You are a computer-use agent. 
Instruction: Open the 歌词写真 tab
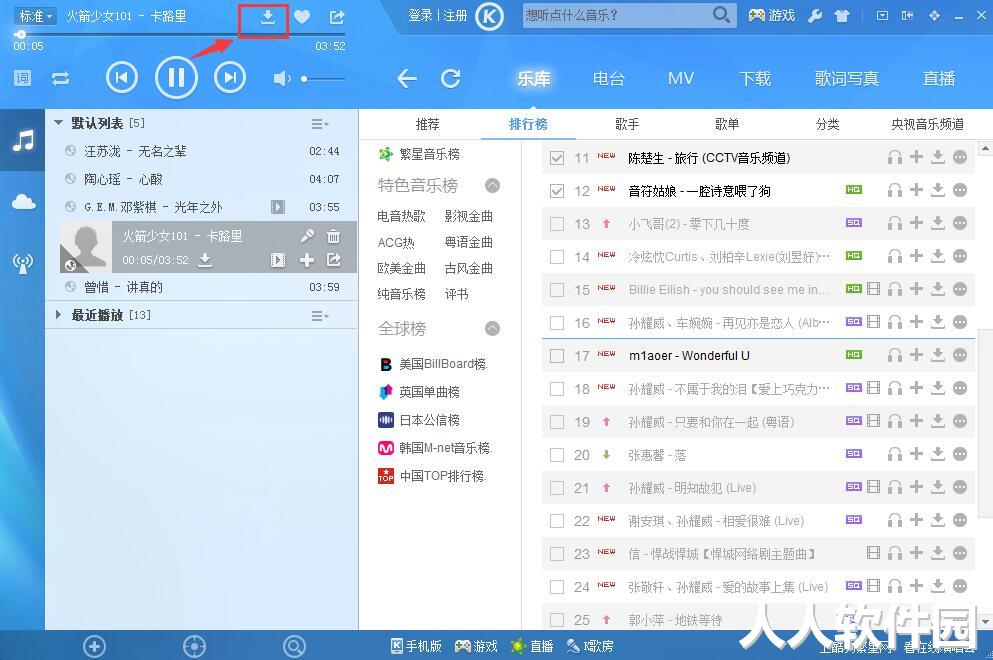click(x=846, y=79)
